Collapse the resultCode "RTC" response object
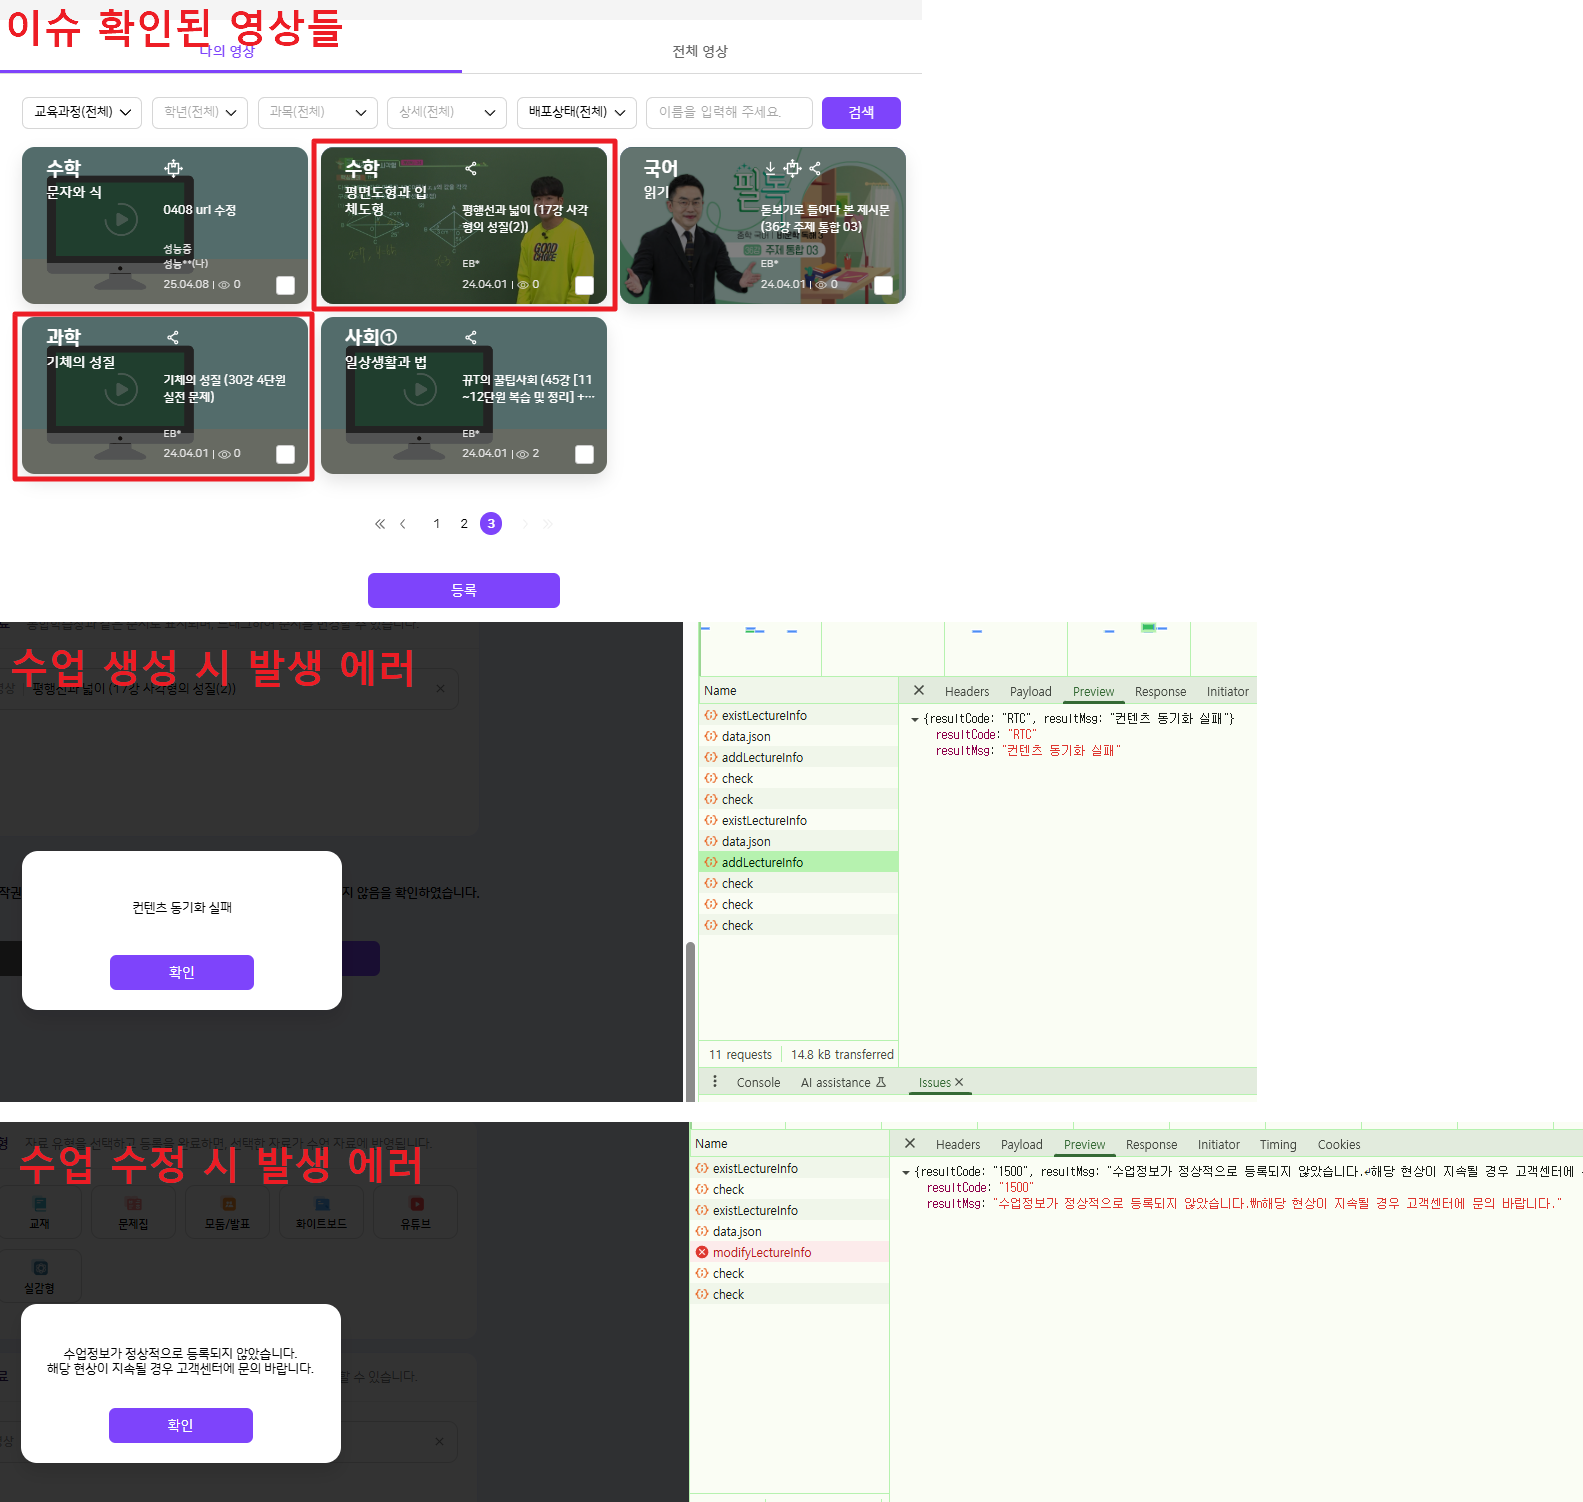Screen dimensions: 1583x1502 (x=914, y=719)
